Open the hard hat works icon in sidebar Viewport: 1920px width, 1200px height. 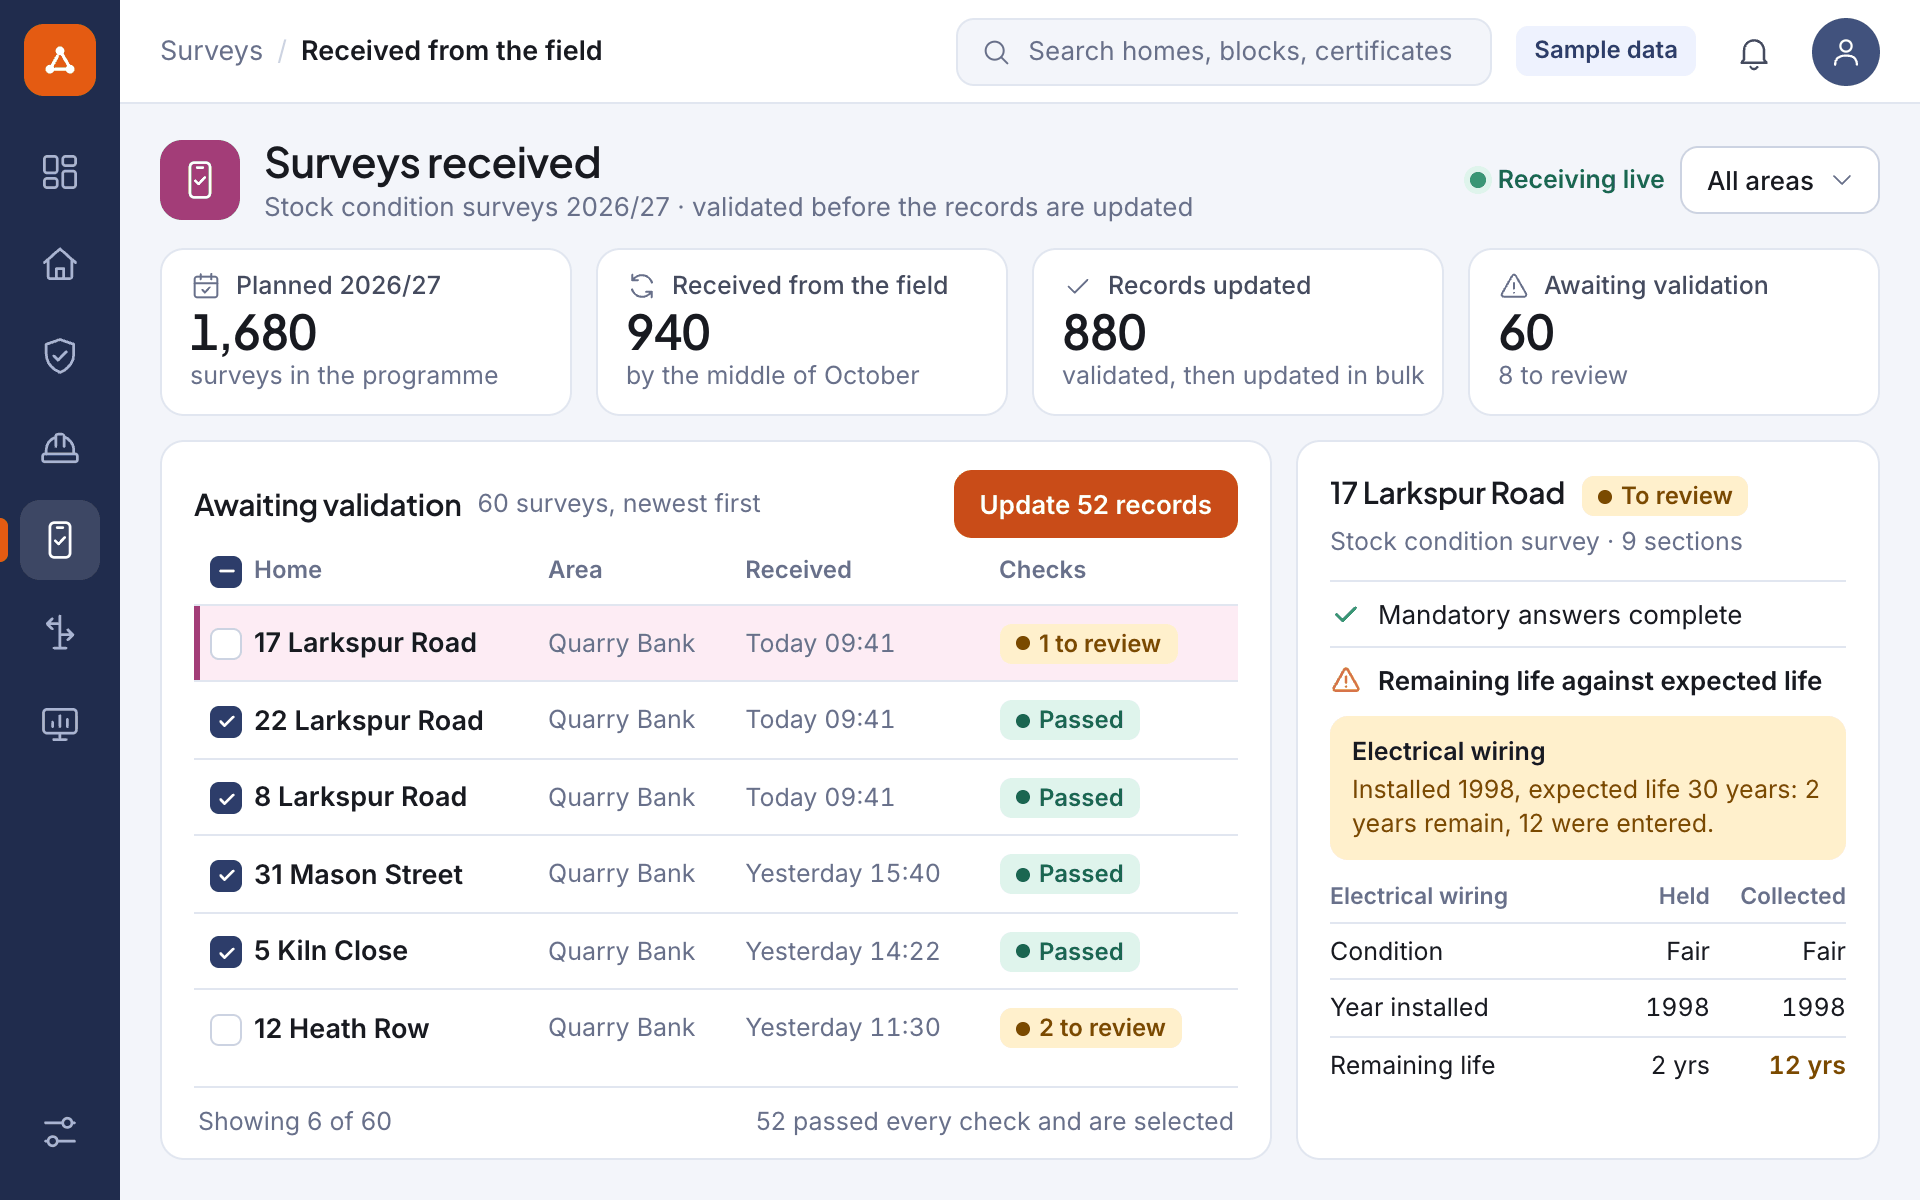tap(60, 448)
